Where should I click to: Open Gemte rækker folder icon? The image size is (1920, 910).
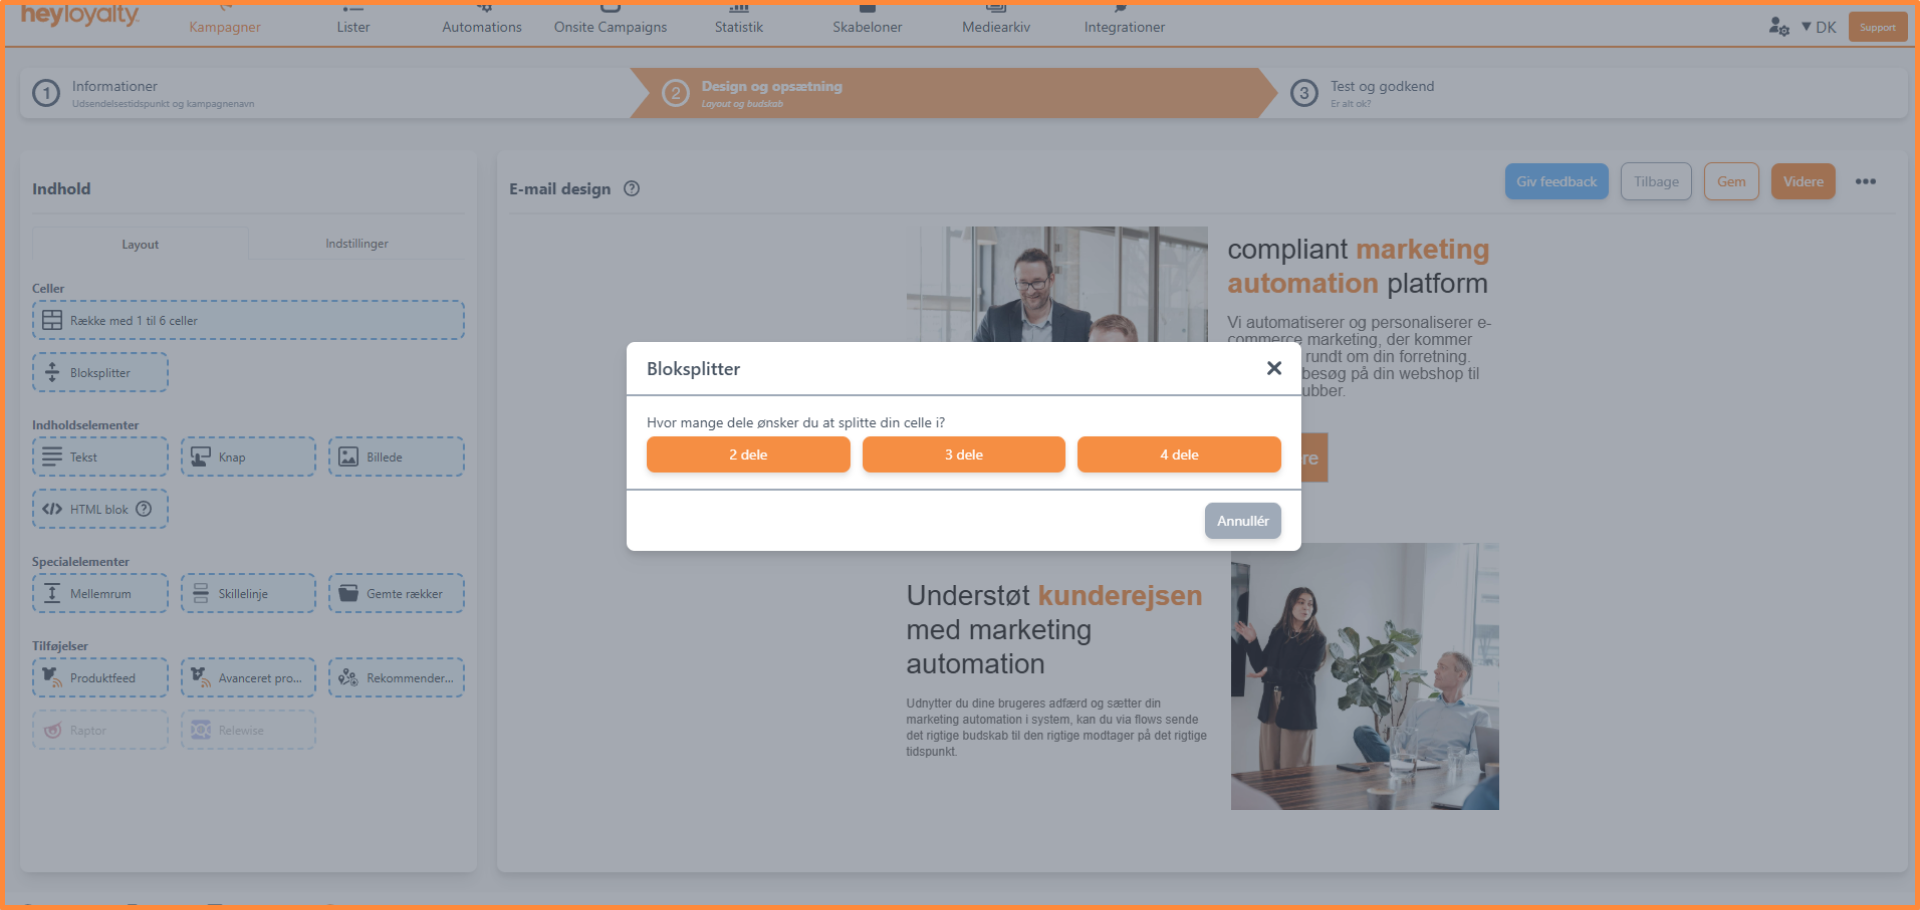coord(348,594)
